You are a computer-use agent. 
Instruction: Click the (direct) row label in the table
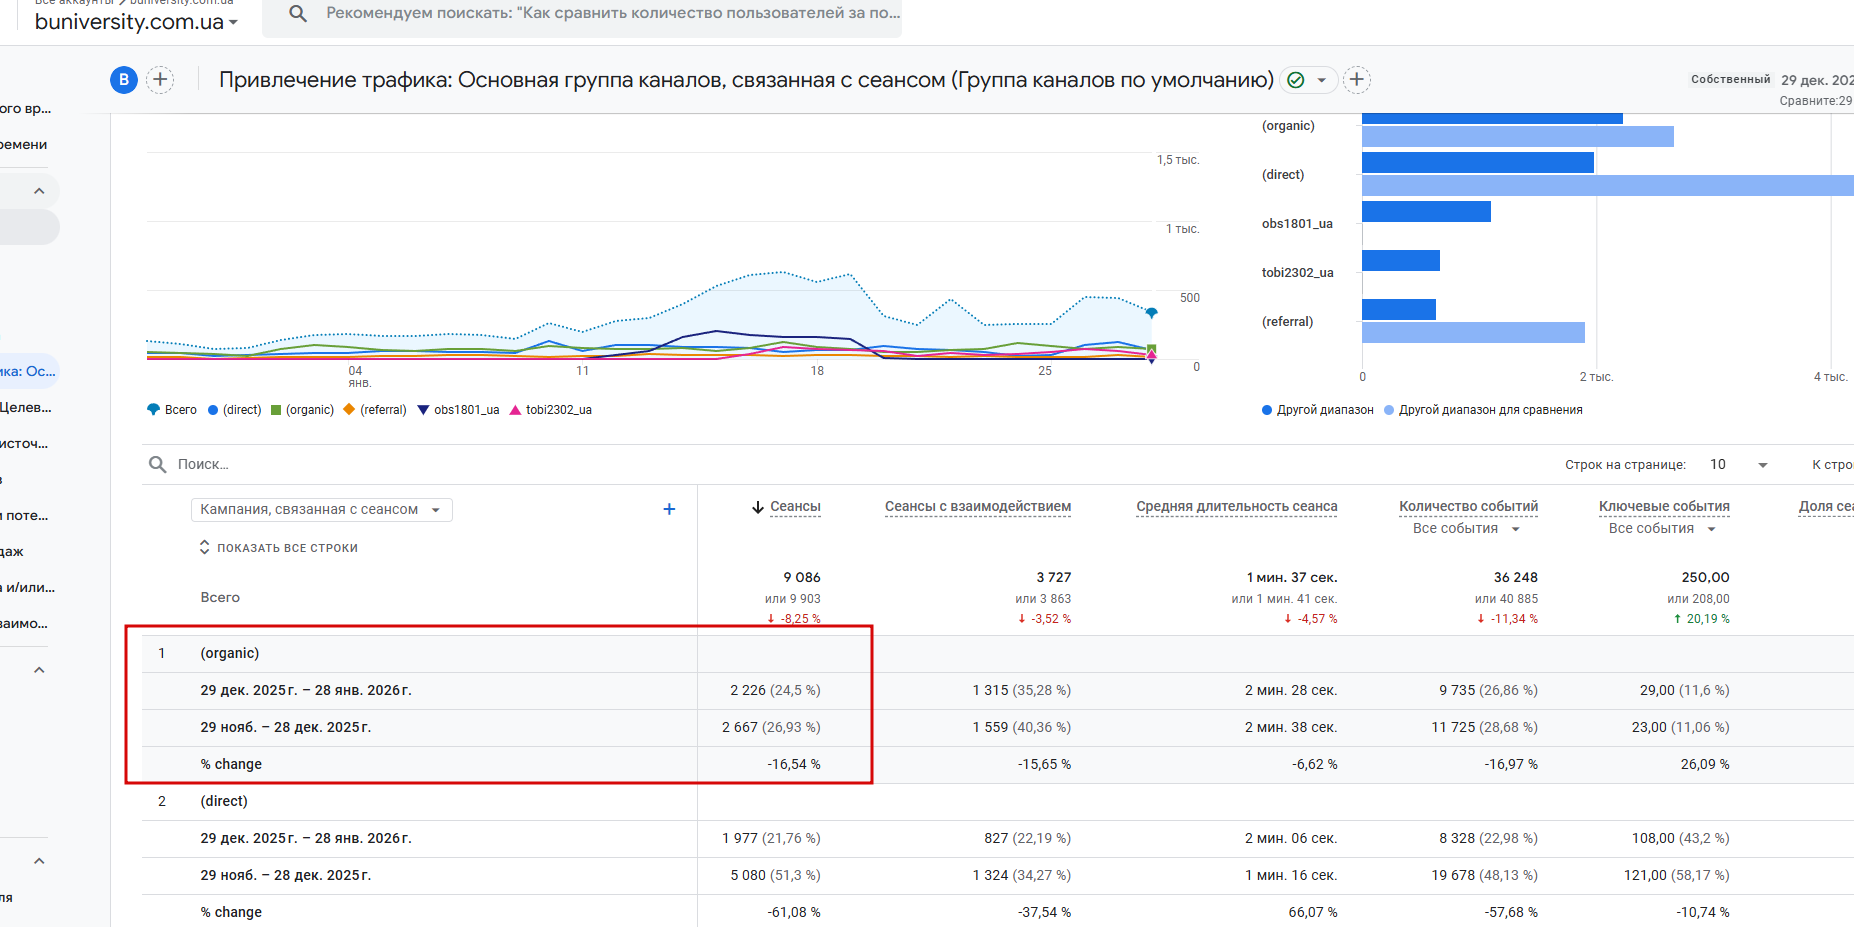coord(224,802)
